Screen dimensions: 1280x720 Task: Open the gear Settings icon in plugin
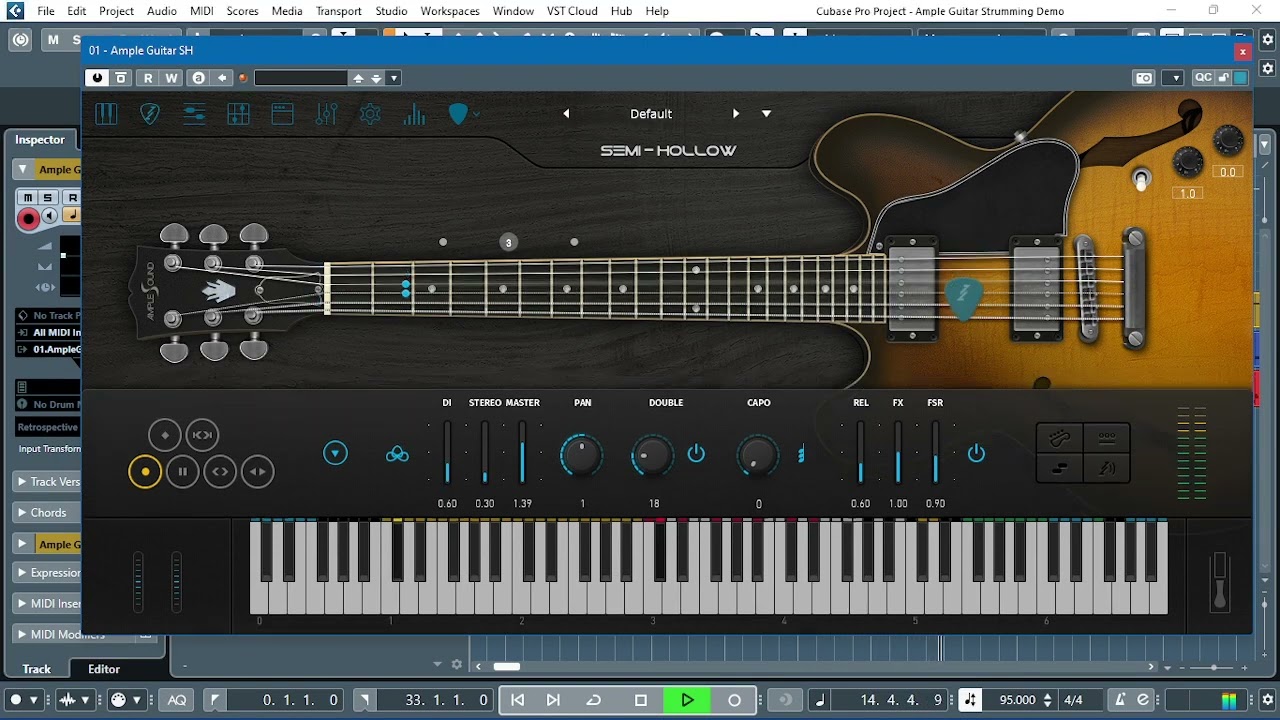point(370,114)
